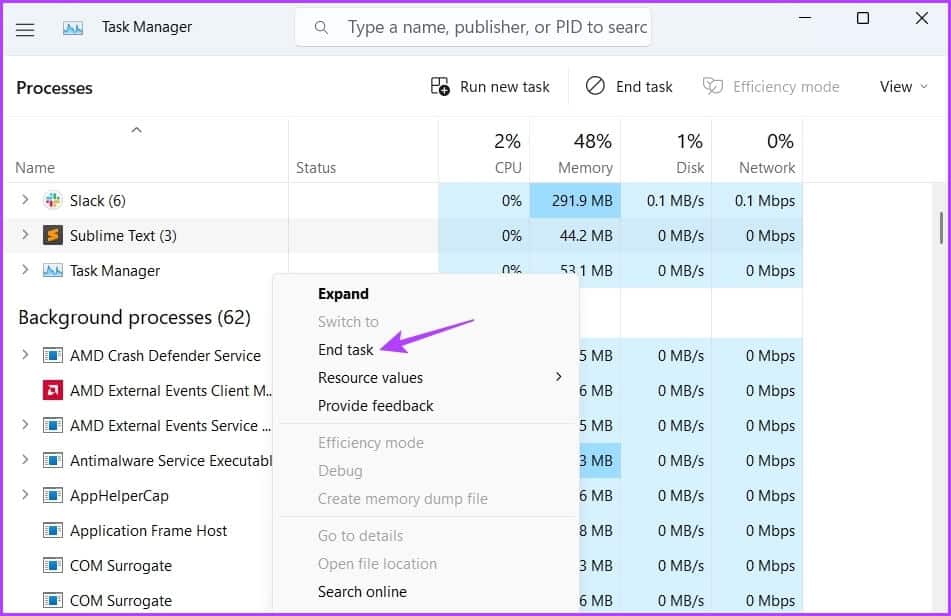Expand the AppHelperCap process row
Viewport: 951px width, 616px height.
tap(25, 495)
